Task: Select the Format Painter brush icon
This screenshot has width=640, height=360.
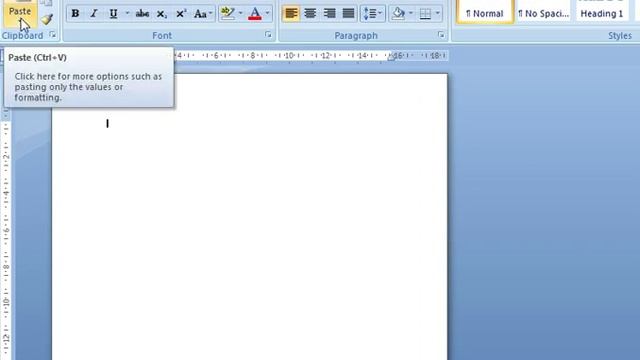Action: (47, 19)
